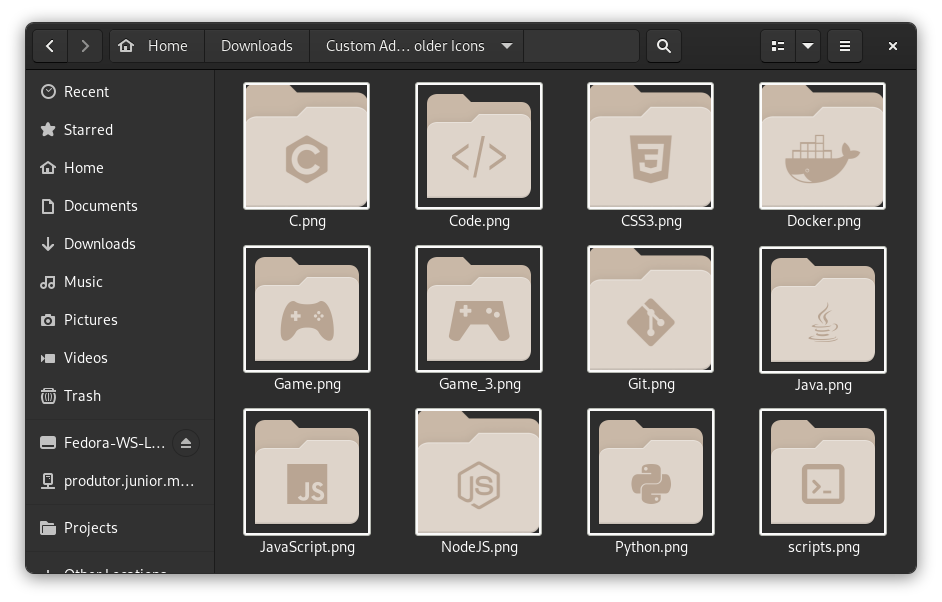Click the Java.png file name
Viewport: 942px width, 602px height.
[x=823, y=385]
